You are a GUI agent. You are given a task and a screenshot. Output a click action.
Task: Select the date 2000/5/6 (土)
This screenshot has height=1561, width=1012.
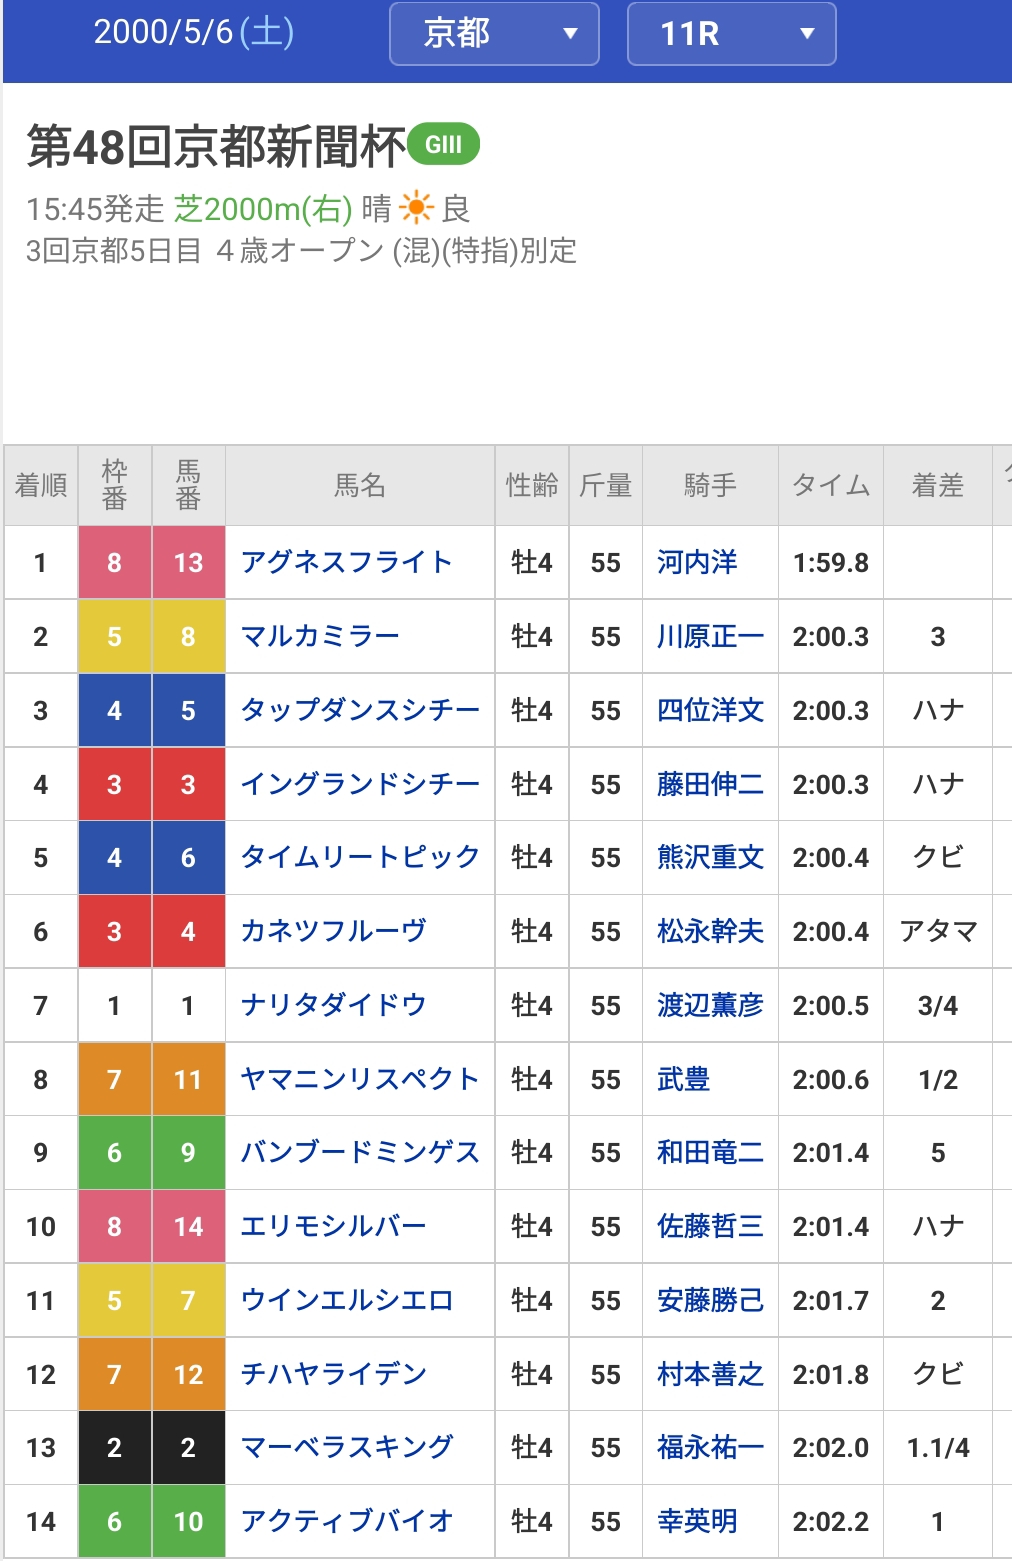coord(194,32)
